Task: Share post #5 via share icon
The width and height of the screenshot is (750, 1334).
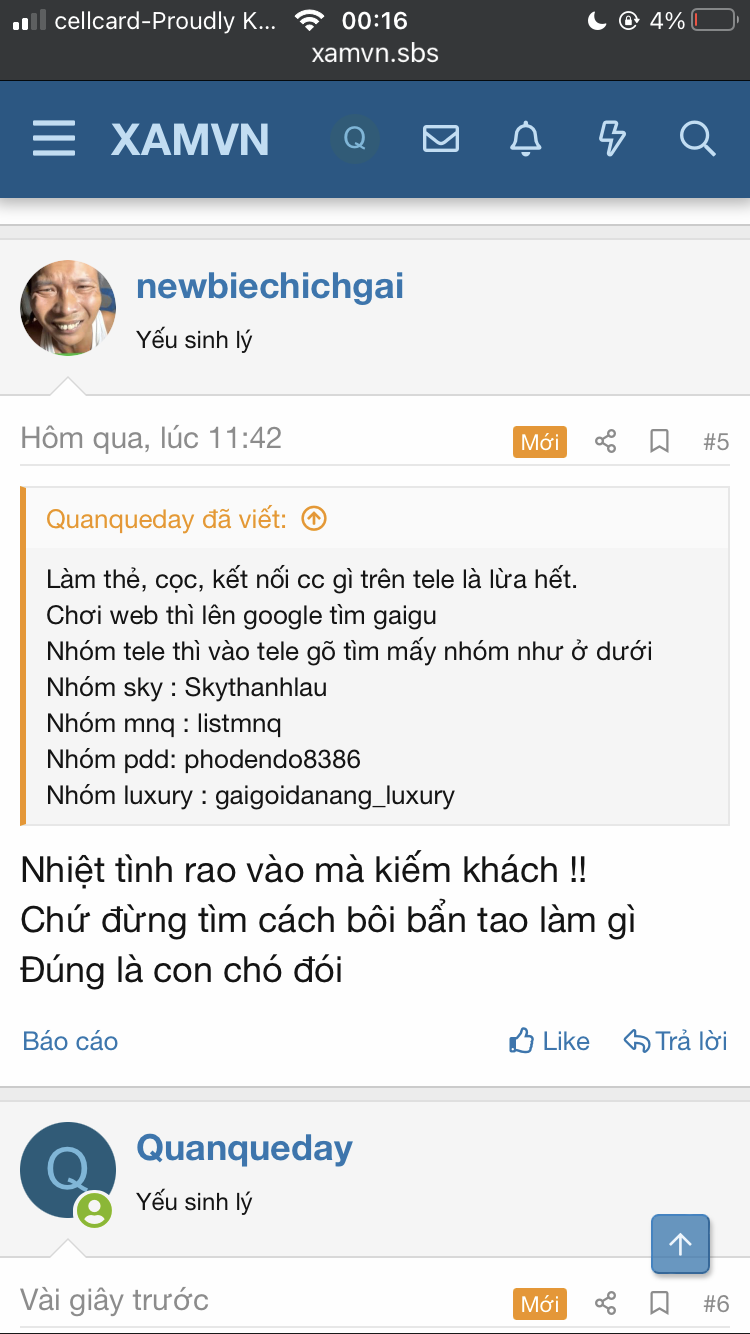Action: coord(605,441)
